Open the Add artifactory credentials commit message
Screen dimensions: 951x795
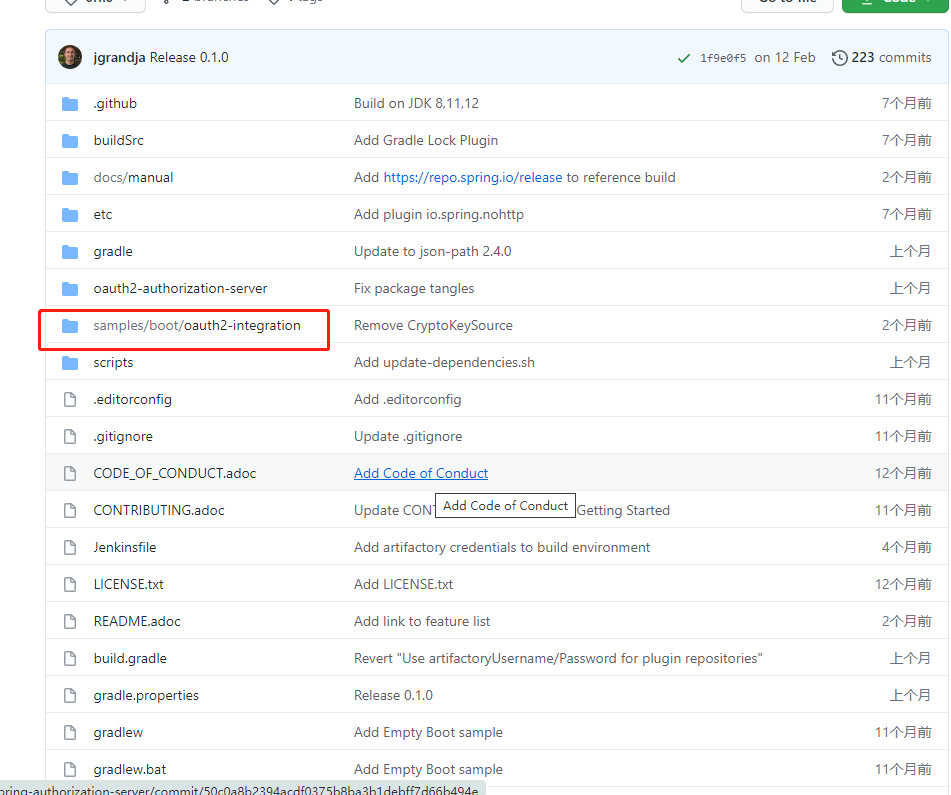pyautogui.click(x=502, y=548)
